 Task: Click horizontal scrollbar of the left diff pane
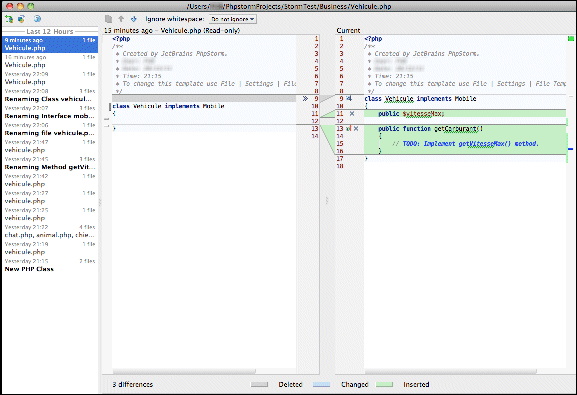(x=184, y=371)
